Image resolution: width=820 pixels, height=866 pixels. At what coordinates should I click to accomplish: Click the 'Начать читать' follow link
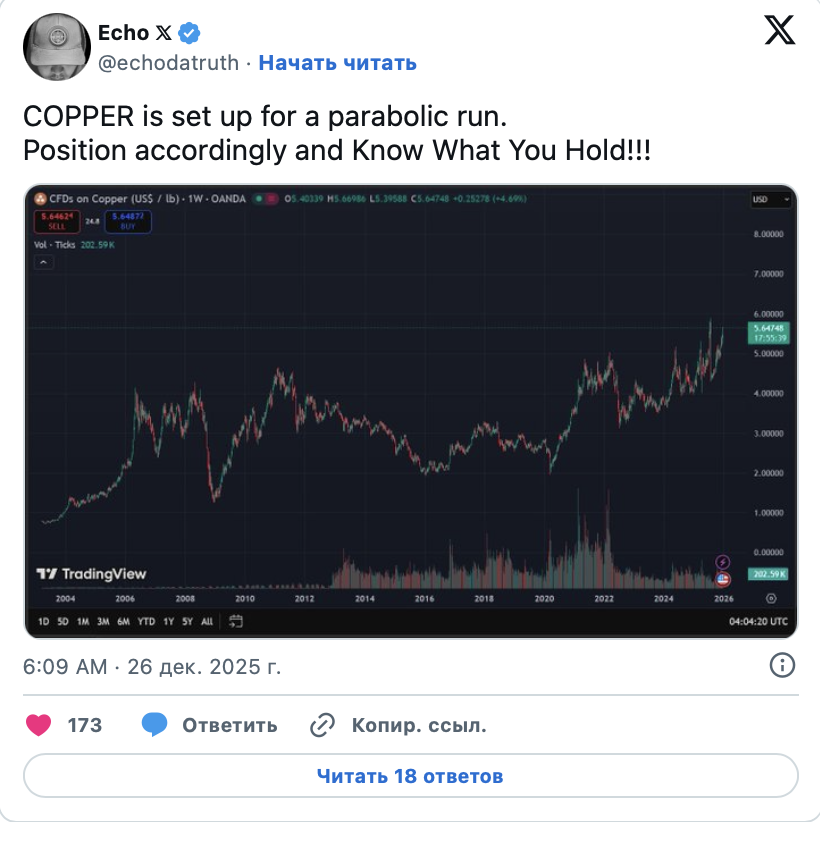click(x=337, y=63)
